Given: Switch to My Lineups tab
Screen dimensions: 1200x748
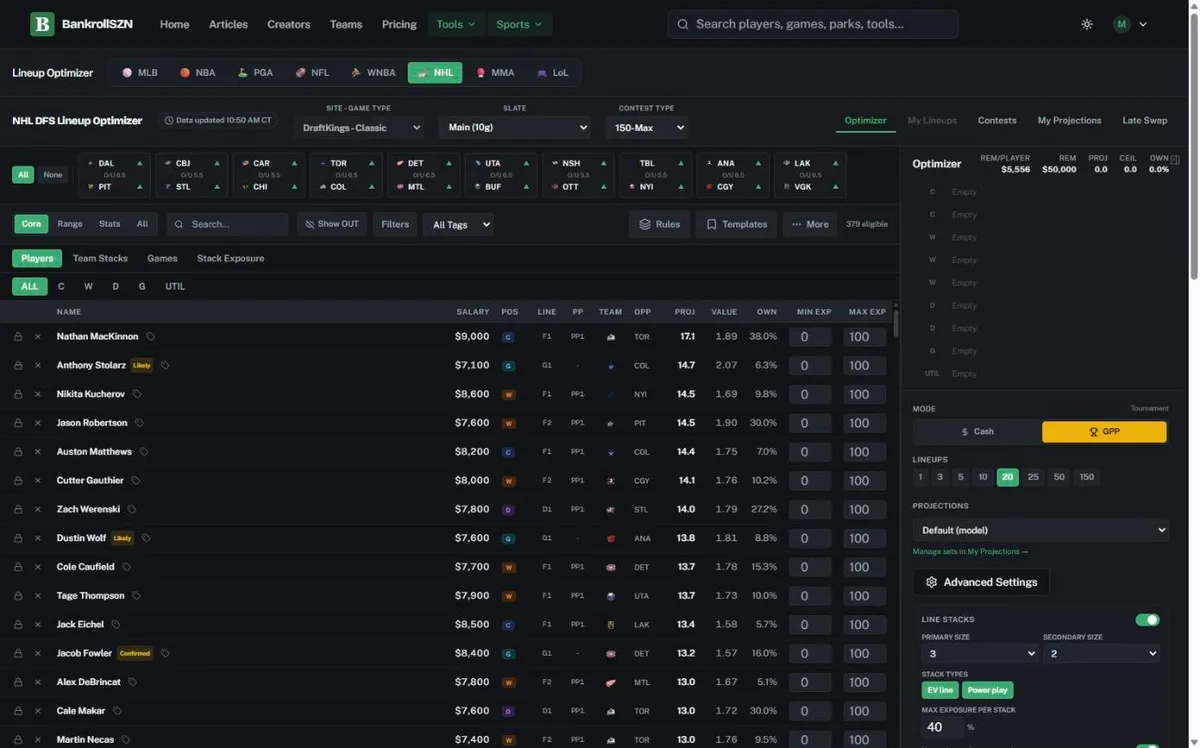Looking at the screenshot, I should (x=932, y=120).
